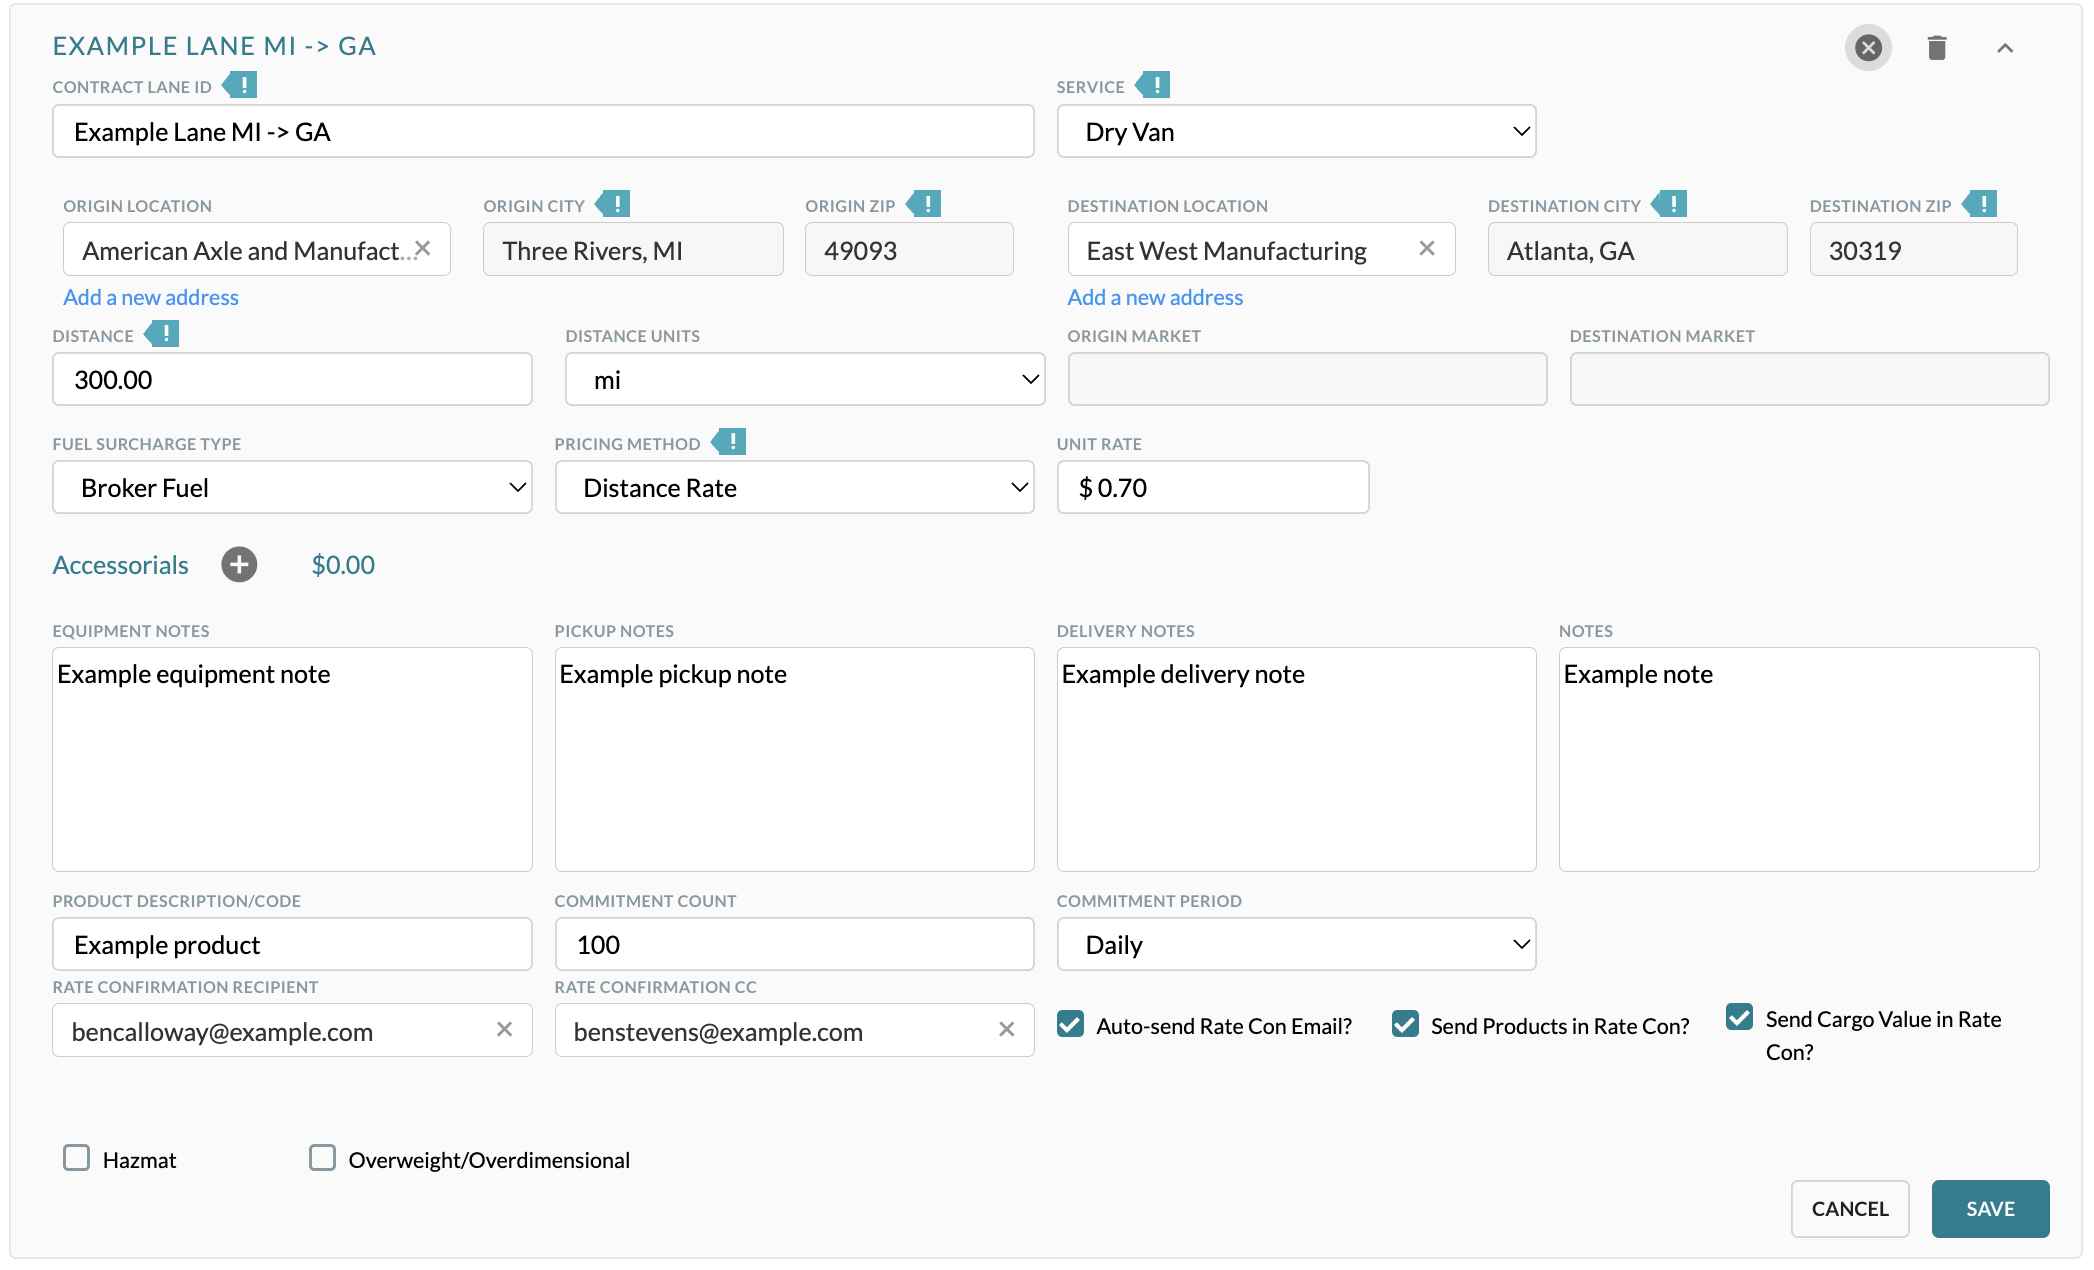Open the Service dropdown showing Dry Van
The width and height of the screenshot is (2094, 1270).
tap(1296, 132)
